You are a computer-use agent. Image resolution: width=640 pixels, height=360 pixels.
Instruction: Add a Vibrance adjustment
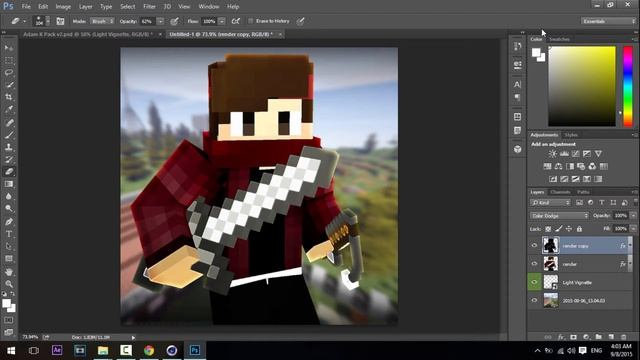598,154
